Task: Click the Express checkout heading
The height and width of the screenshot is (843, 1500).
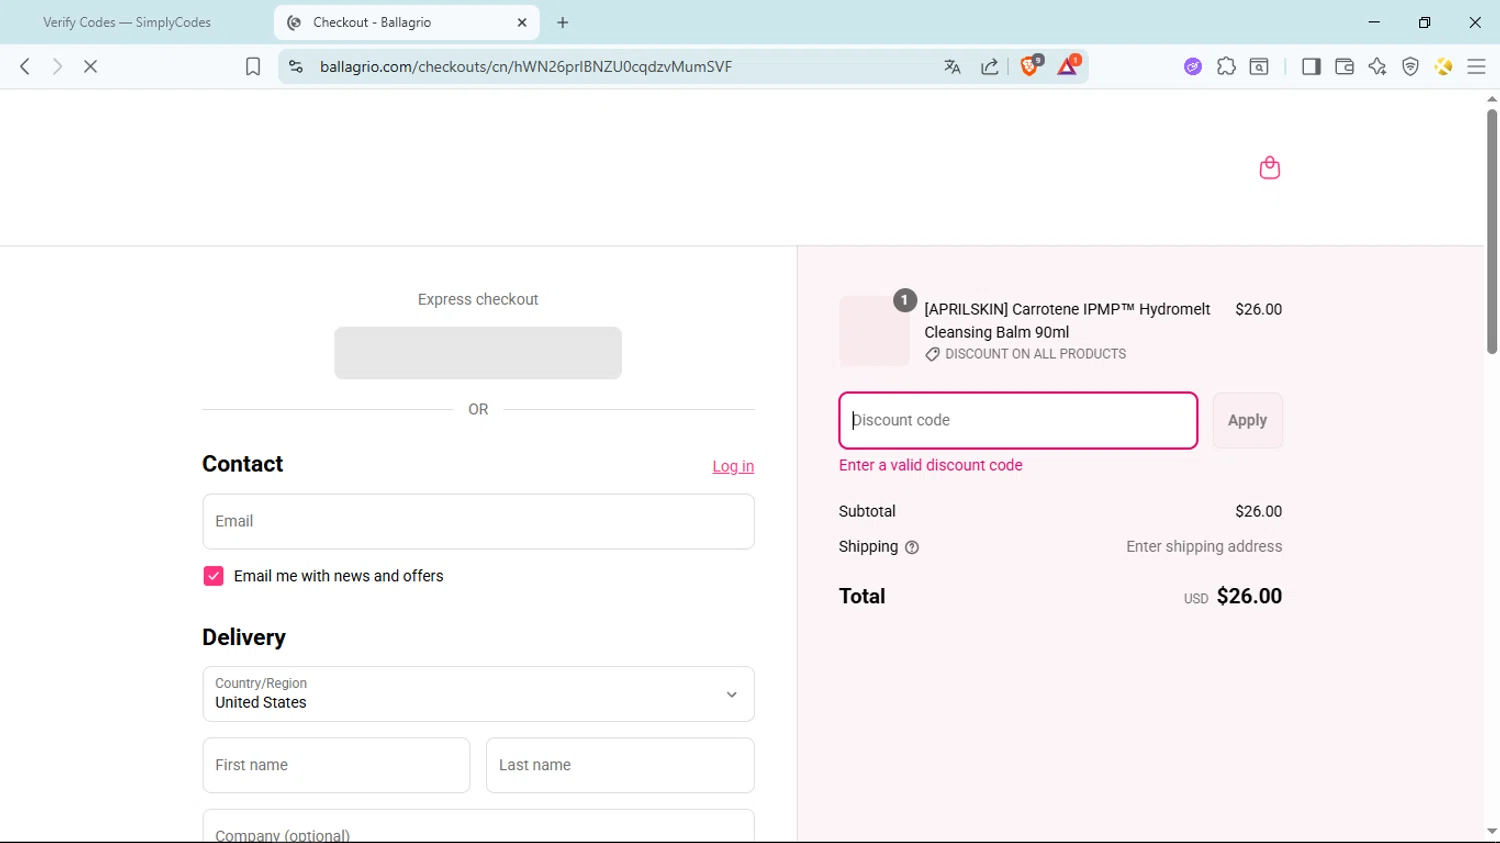Action: (478, 299)
